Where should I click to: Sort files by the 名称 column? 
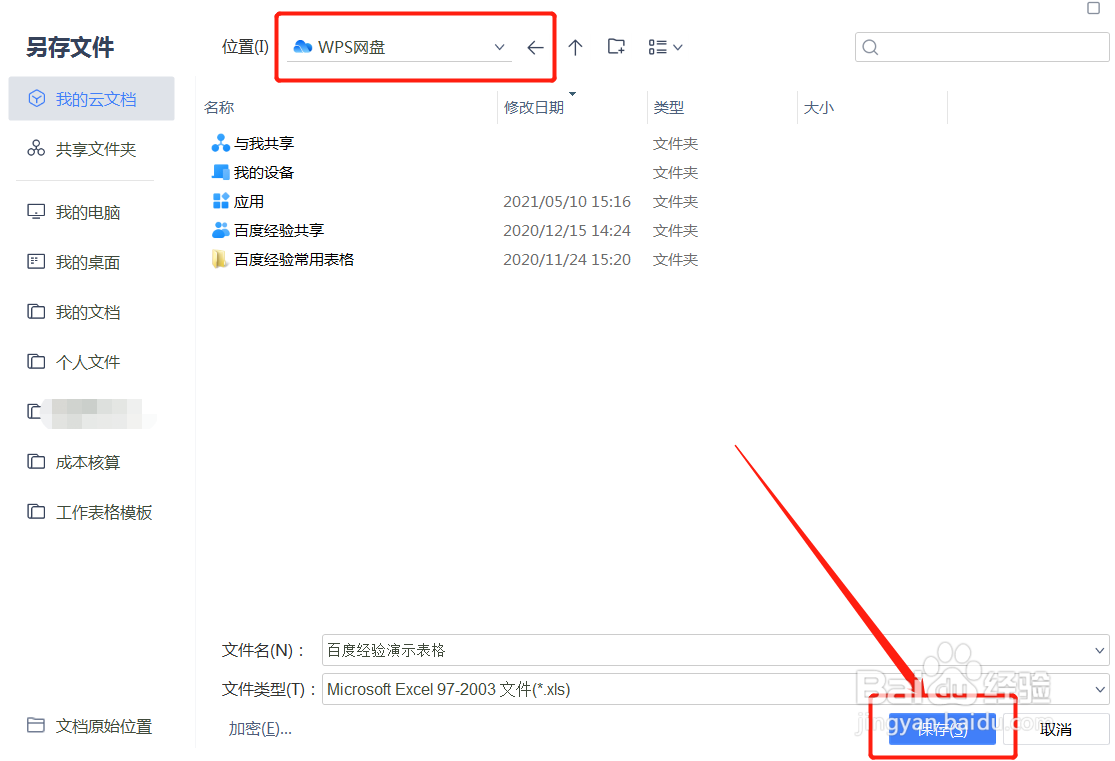219,107
